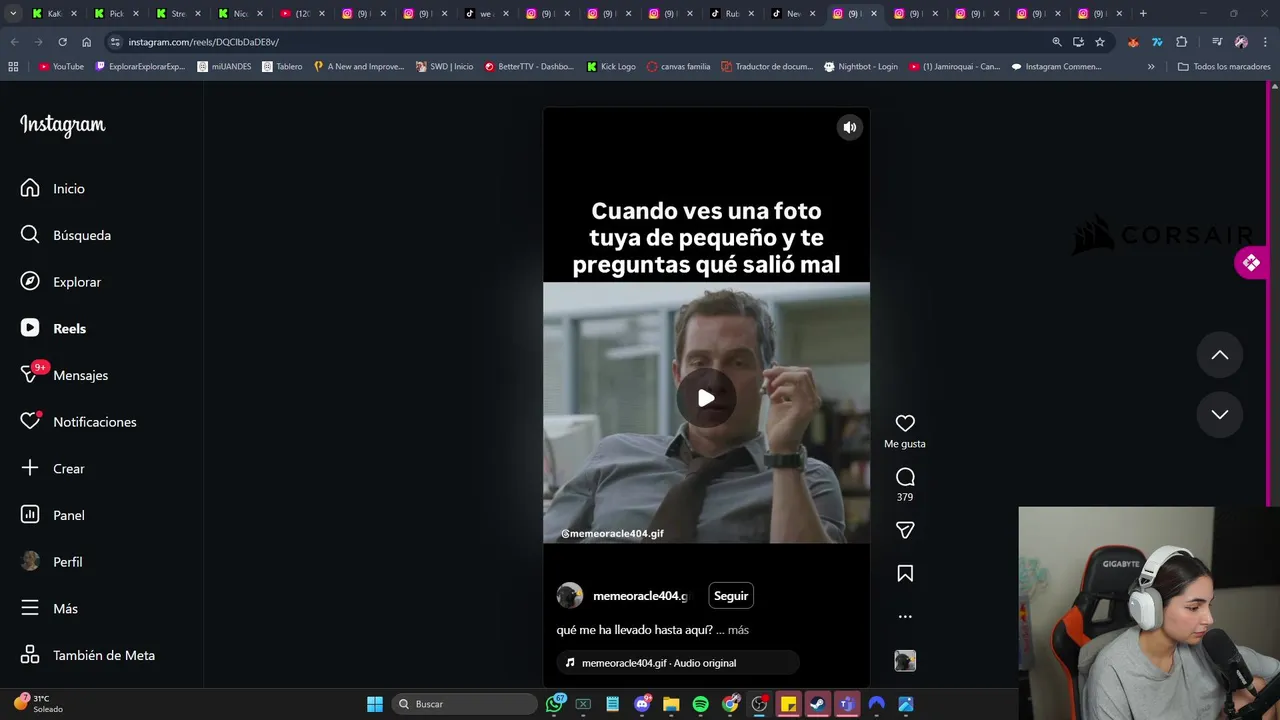Image resolution: width=1280 pixels, height=720 pixels.
Task: Open the Explorar compass in the sidebar
Action: [x=61, y=282]
